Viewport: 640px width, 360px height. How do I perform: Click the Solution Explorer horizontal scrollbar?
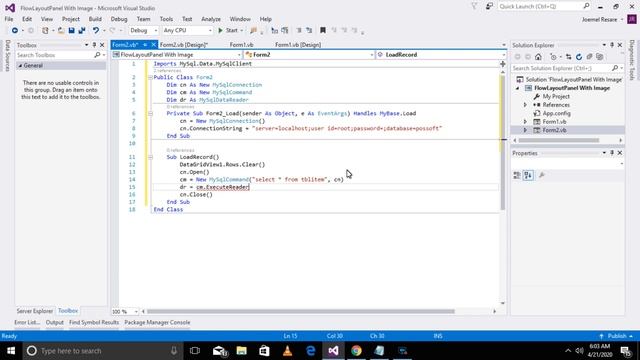click(x=558, y=140)
